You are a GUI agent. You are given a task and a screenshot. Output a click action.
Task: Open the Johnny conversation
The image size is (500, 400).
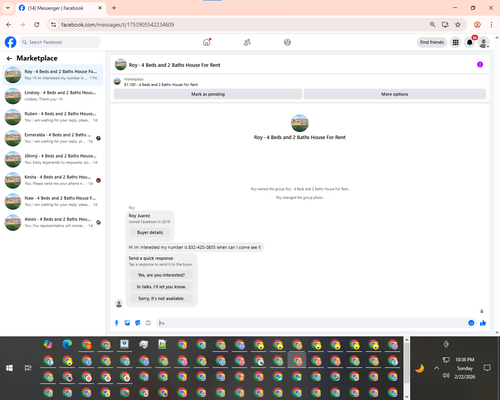coord(53,159)
